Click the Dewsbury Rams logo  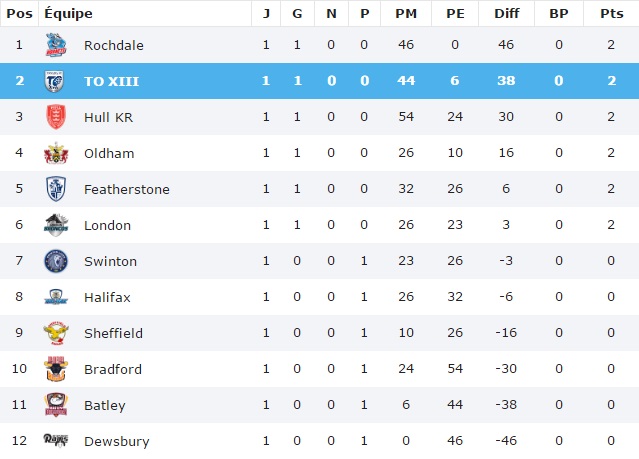click(x=55, y=440)
